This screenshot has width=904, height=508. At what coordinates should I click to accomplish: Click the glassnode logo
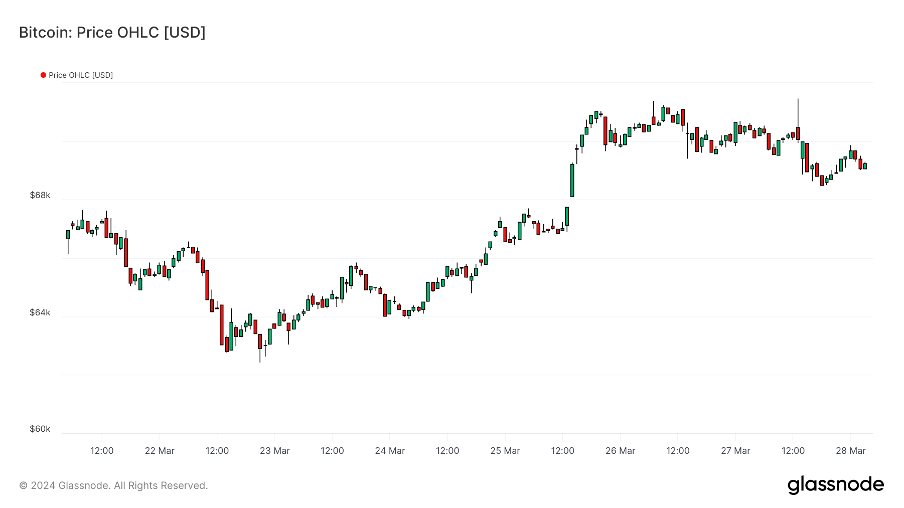[835, 485]
